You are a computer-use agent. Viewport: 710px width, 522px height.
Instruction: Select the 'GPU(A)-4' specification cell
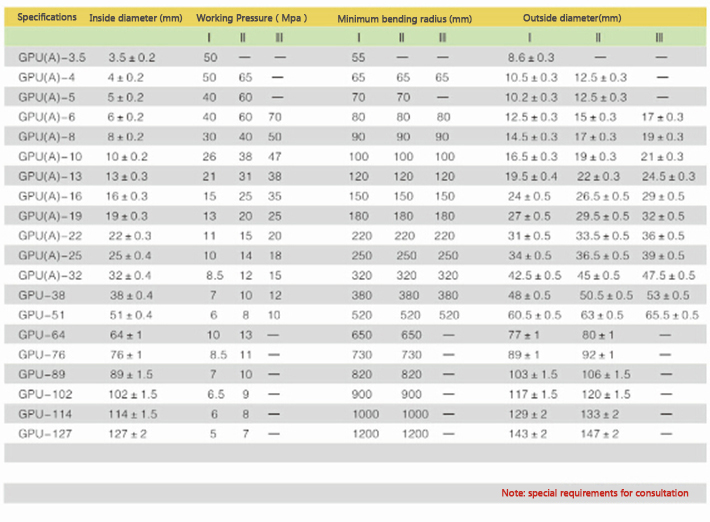[46, 77]
